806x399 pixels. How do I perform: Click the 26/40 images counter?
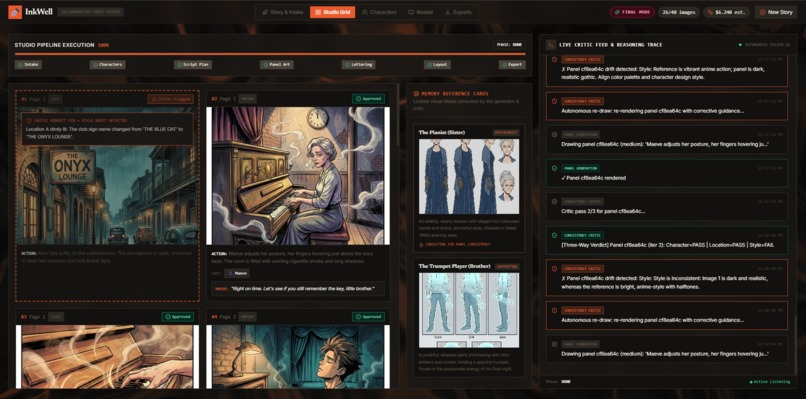(678, 12)
